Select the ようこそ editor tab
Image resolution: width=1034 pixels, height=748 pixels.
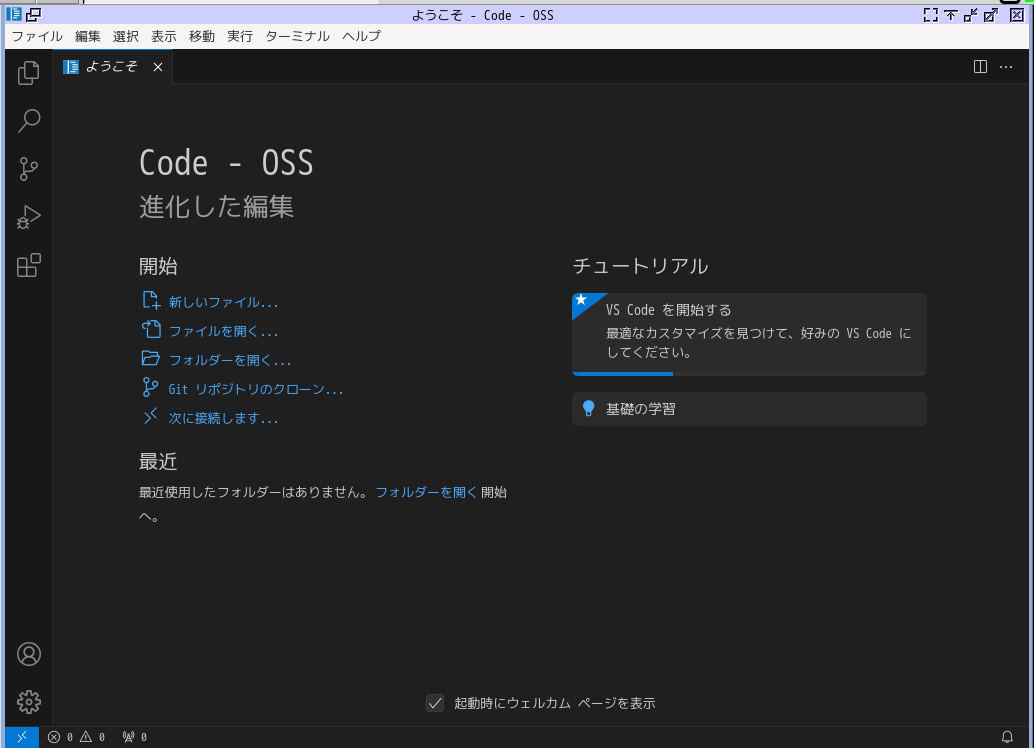click(113, 67)
